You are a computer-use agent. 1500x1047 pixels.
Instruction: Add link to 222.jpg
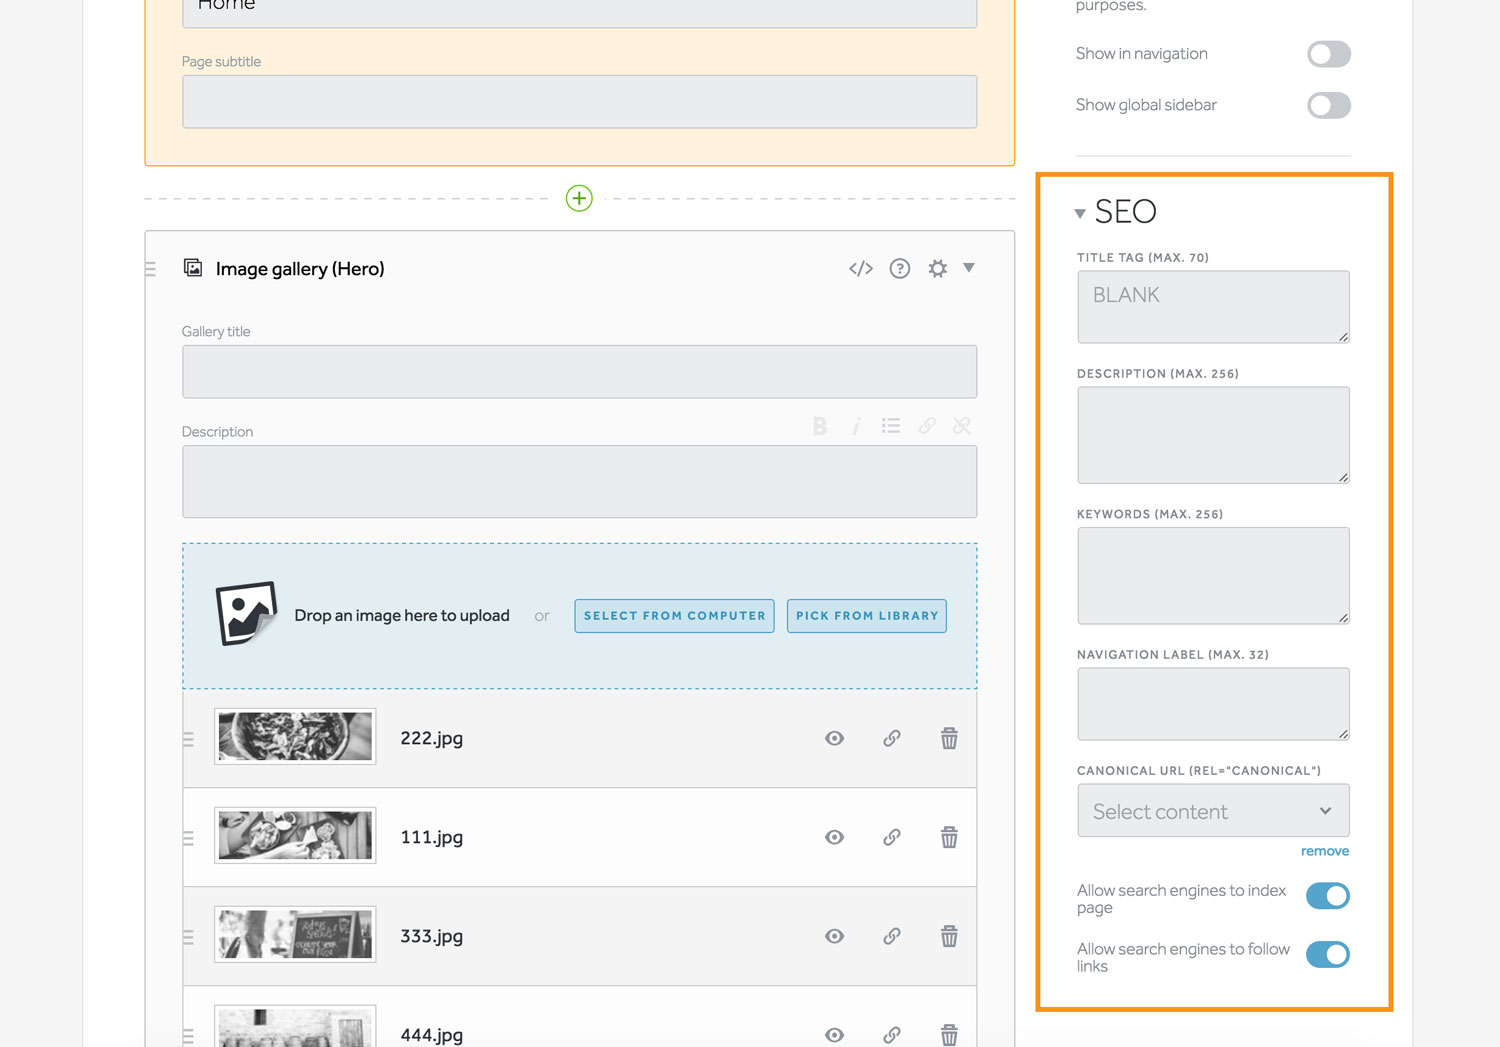892,738
